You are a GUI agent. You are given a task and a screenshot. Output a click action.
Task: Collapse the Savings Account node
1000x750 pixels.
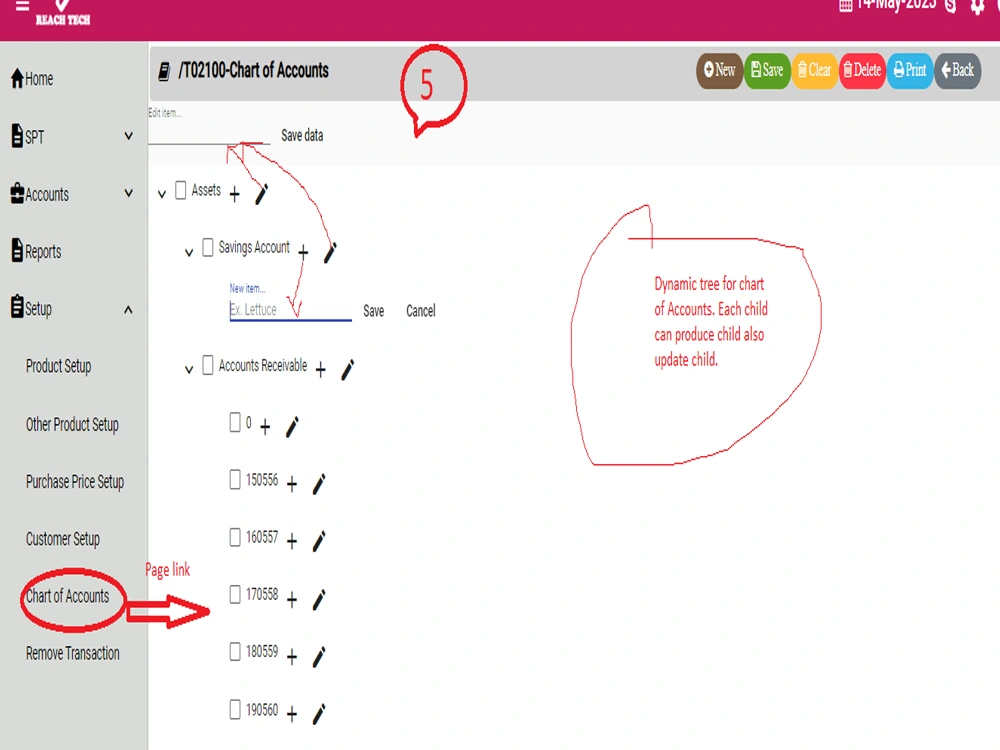coord(189,253)
